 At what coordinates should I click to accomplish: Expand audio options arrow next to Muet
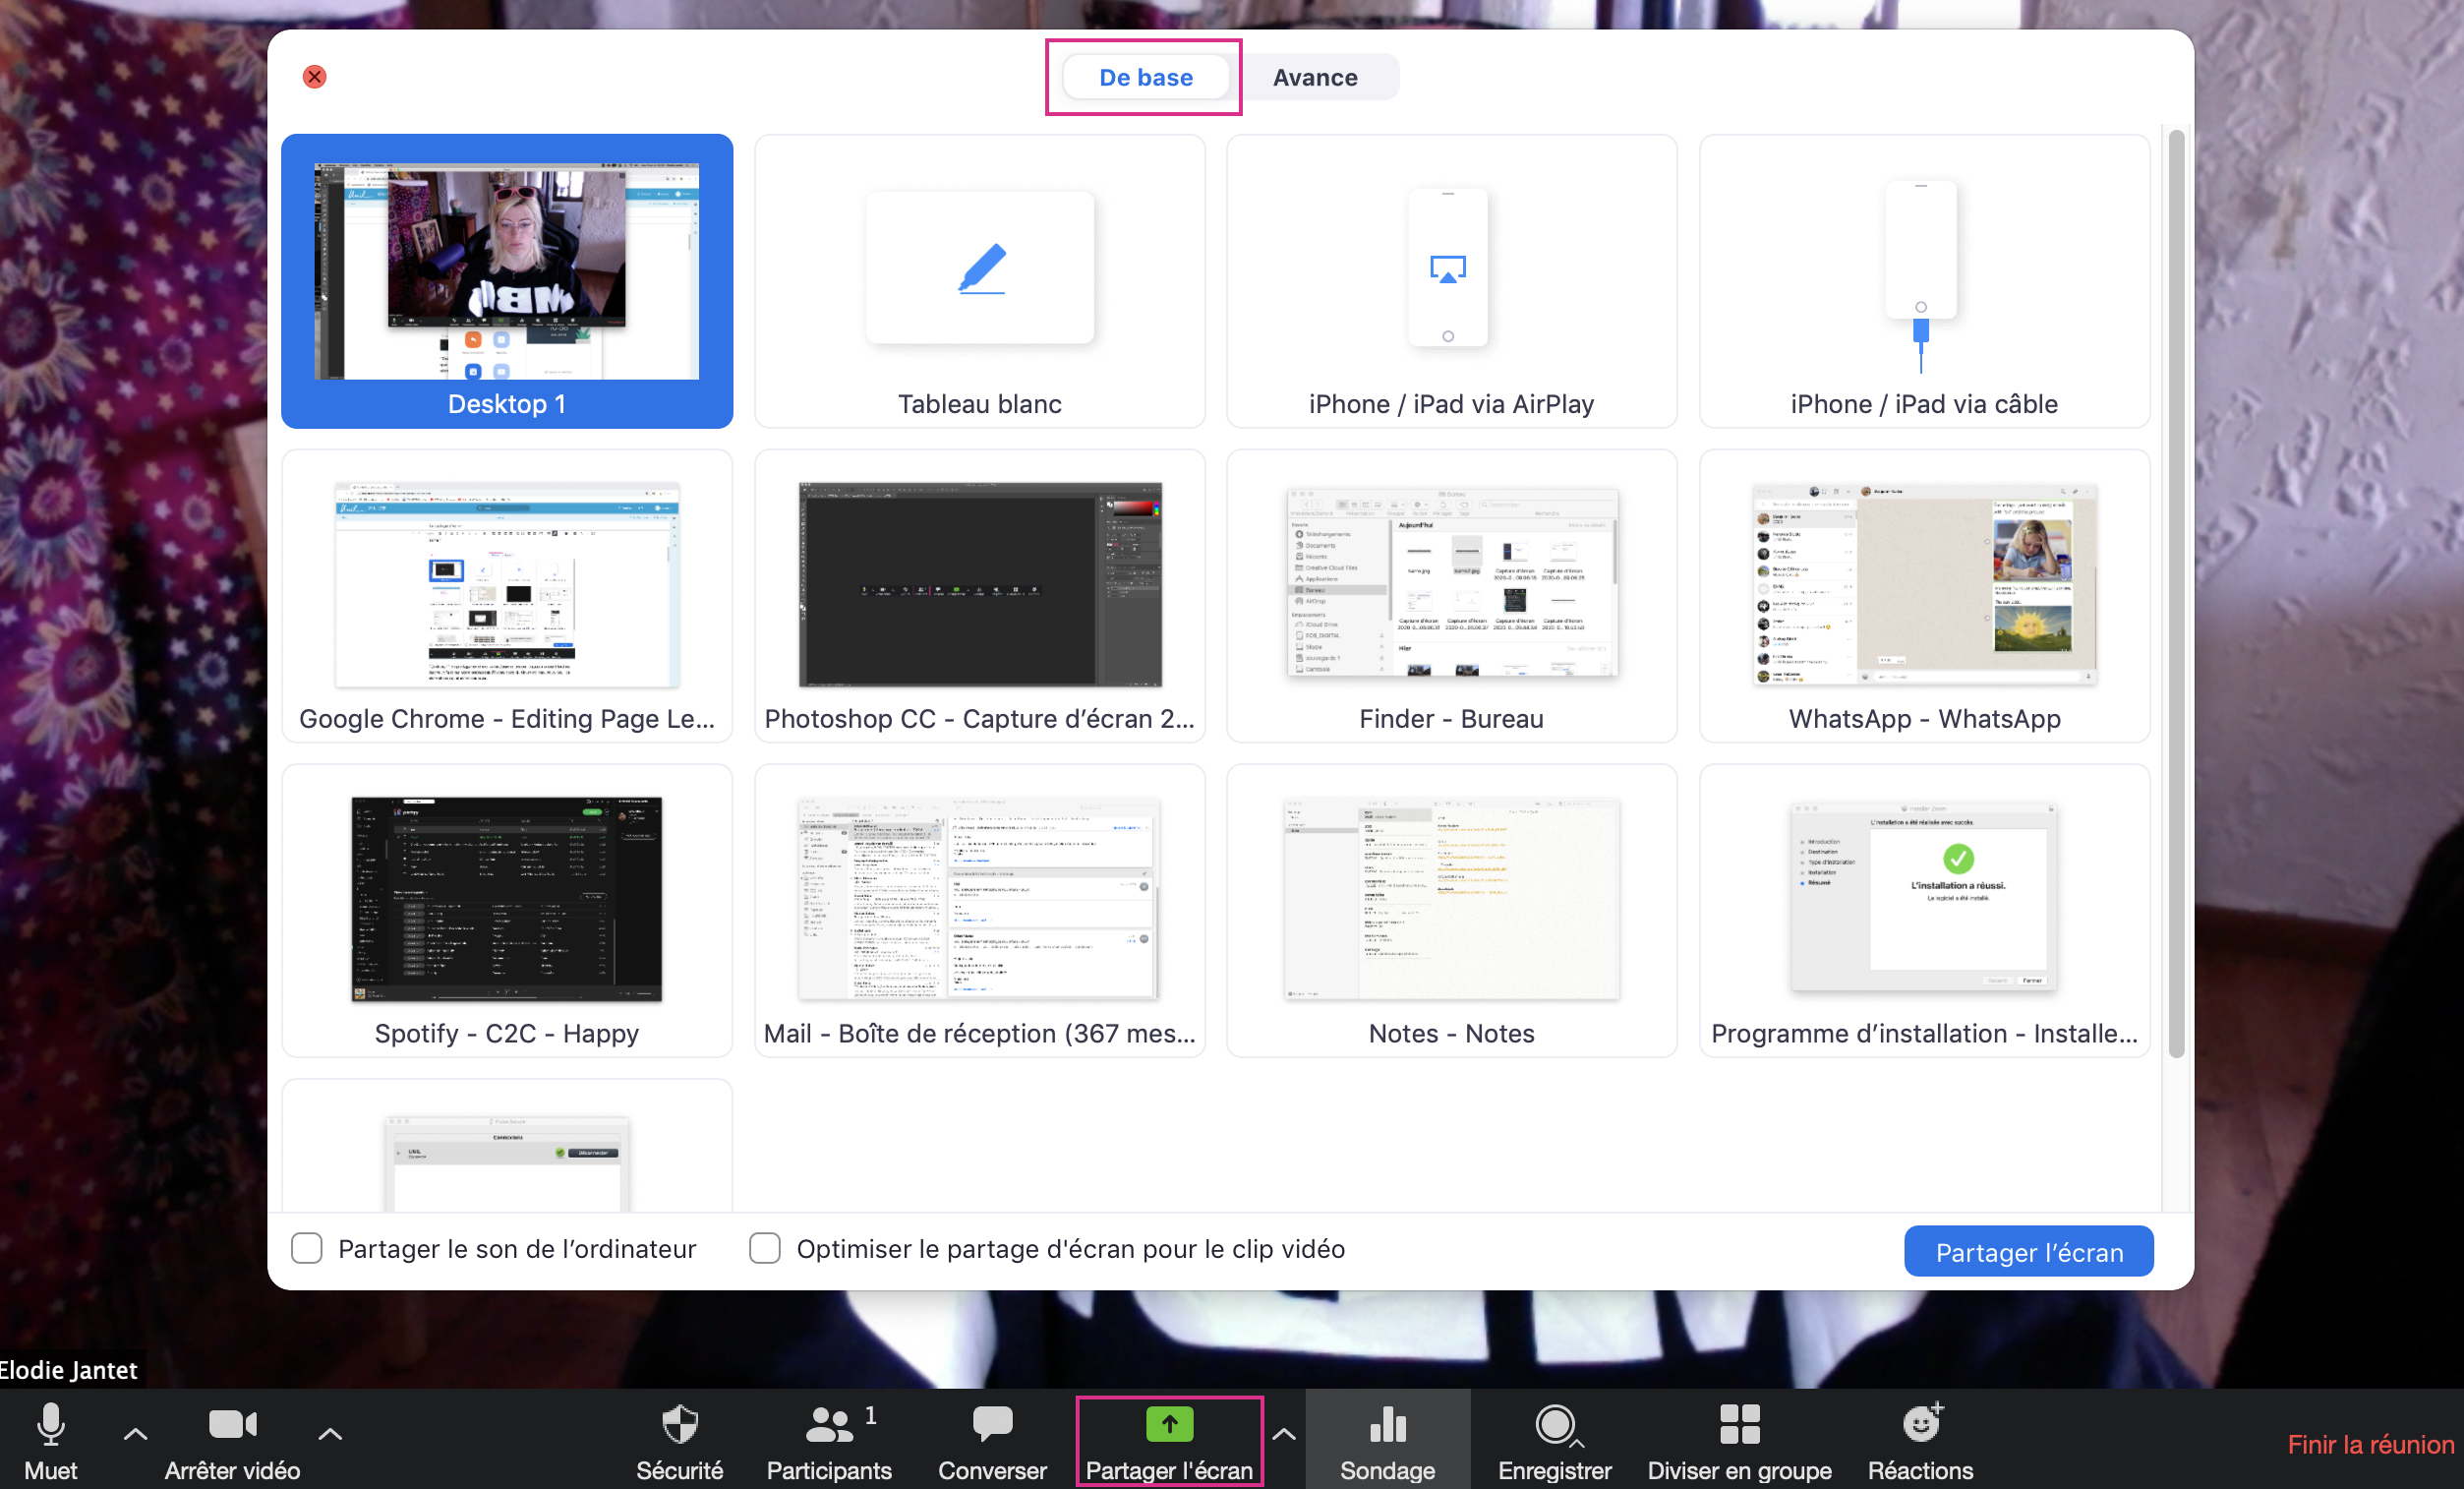(x=136, y=1434)
